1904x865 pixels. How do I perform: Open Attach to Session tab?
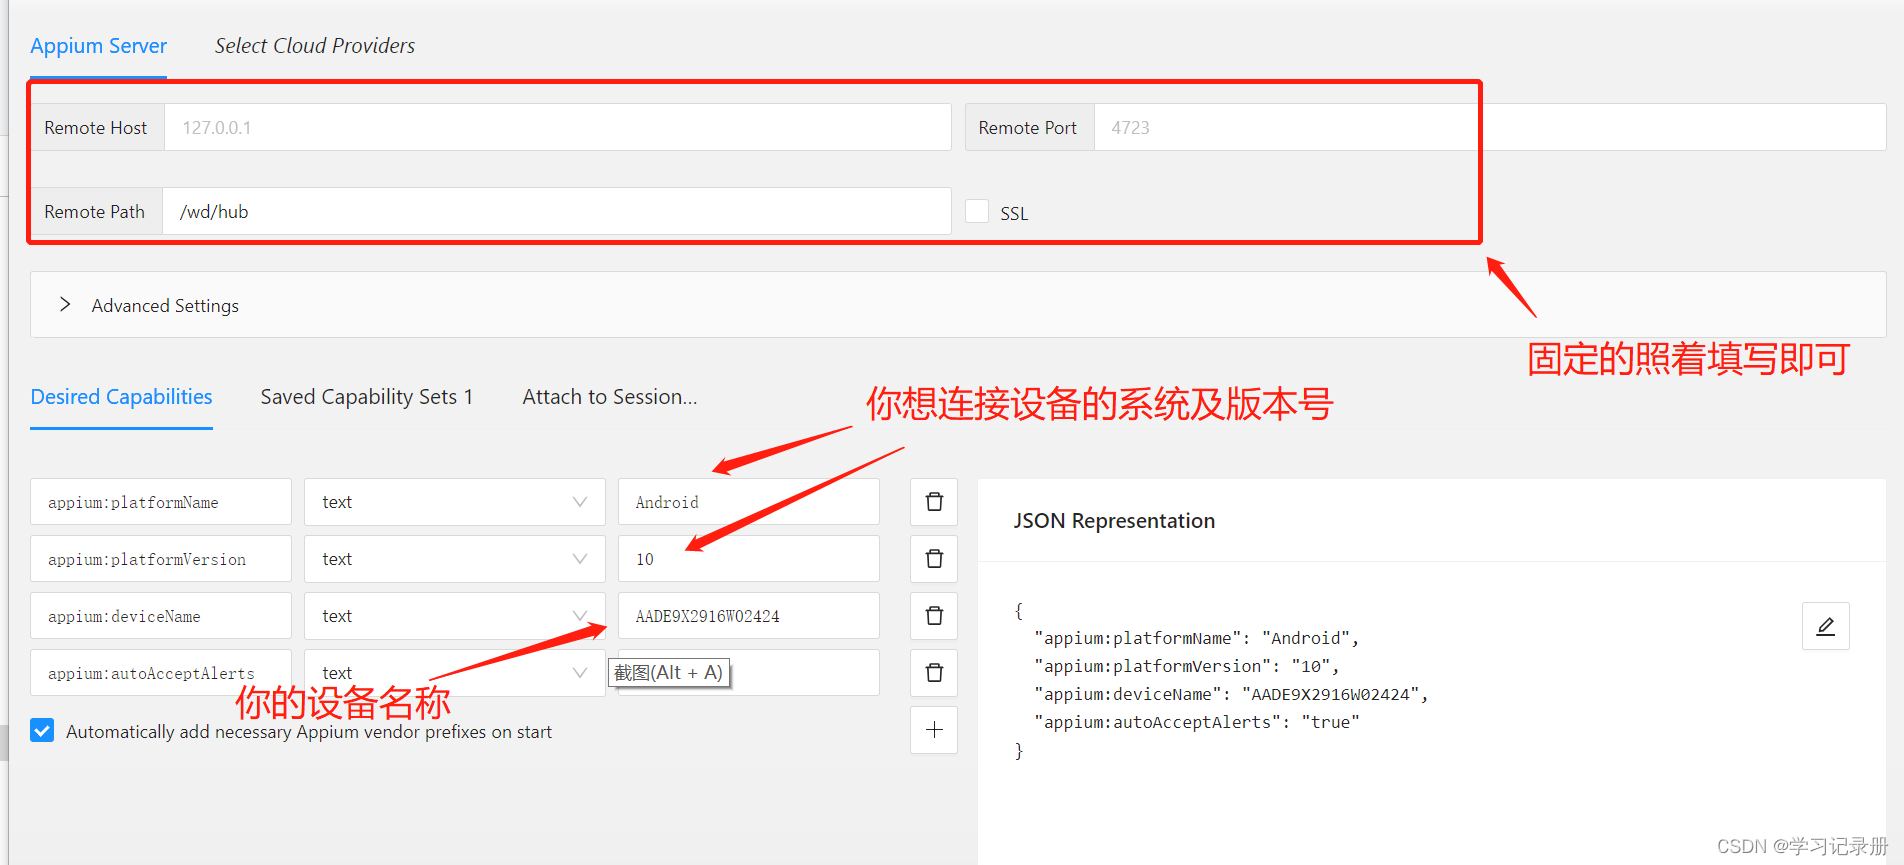[610, 397]
